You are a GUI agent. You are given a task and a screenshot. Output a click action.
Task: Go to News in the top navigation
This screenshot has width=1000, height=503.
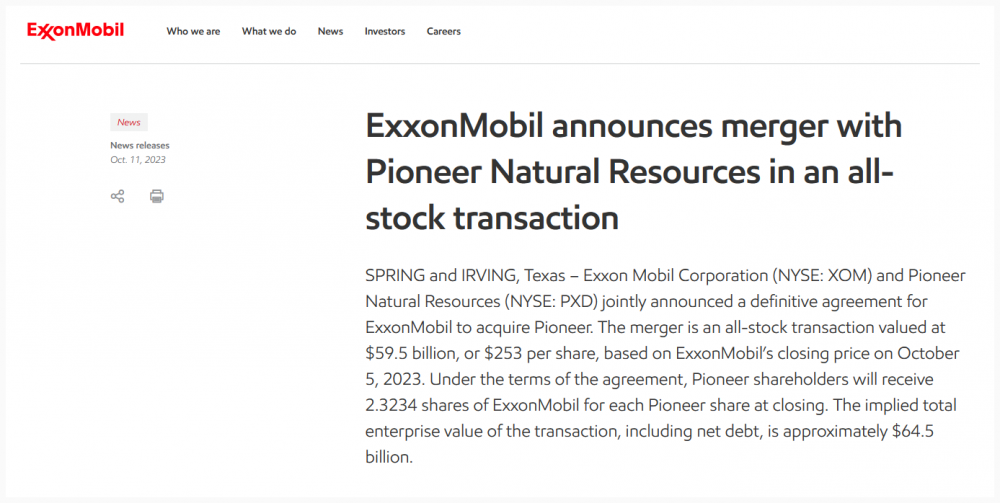(x=330, y=31)
